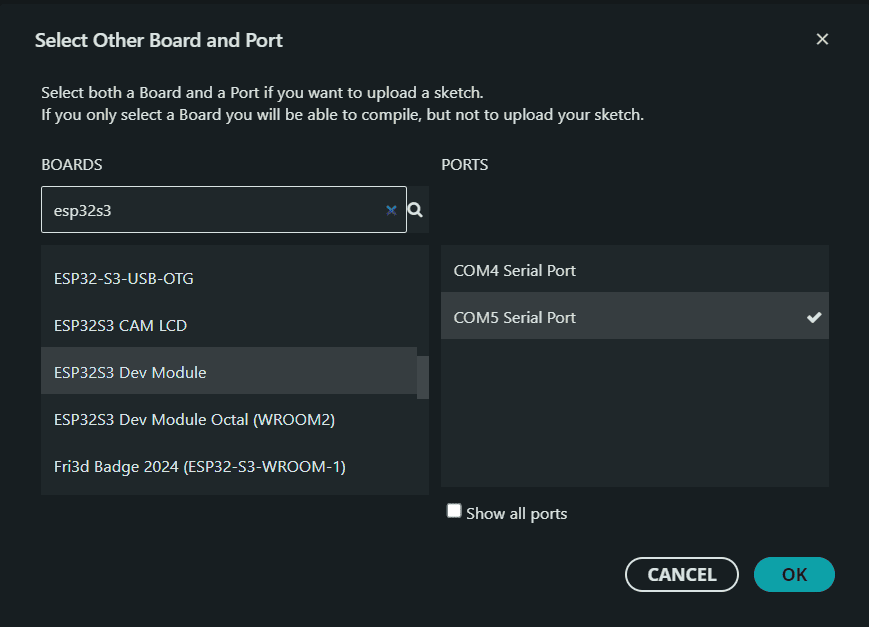Click the boards list scrollbar thumb
The image size is (869, 627).
coord(423,378)
